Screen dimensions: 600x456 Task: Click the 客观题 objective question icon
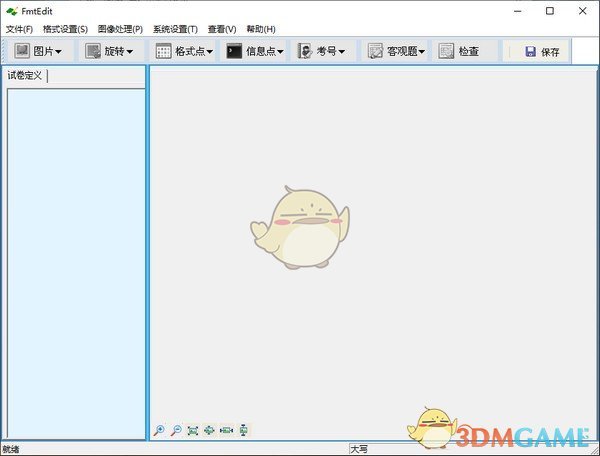tap(375, 50)
